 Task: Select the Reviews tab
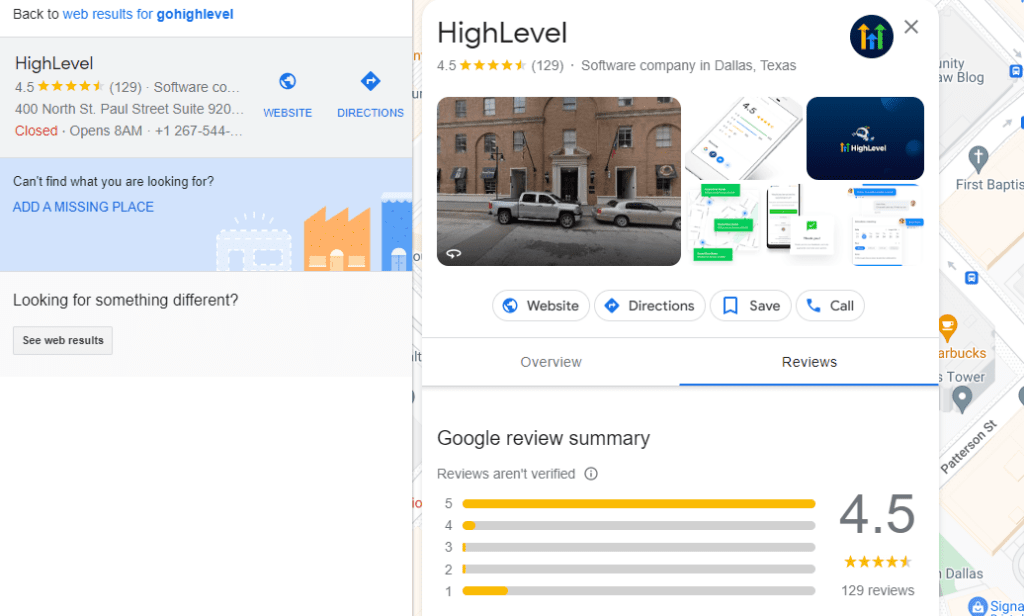pos(809,362)
